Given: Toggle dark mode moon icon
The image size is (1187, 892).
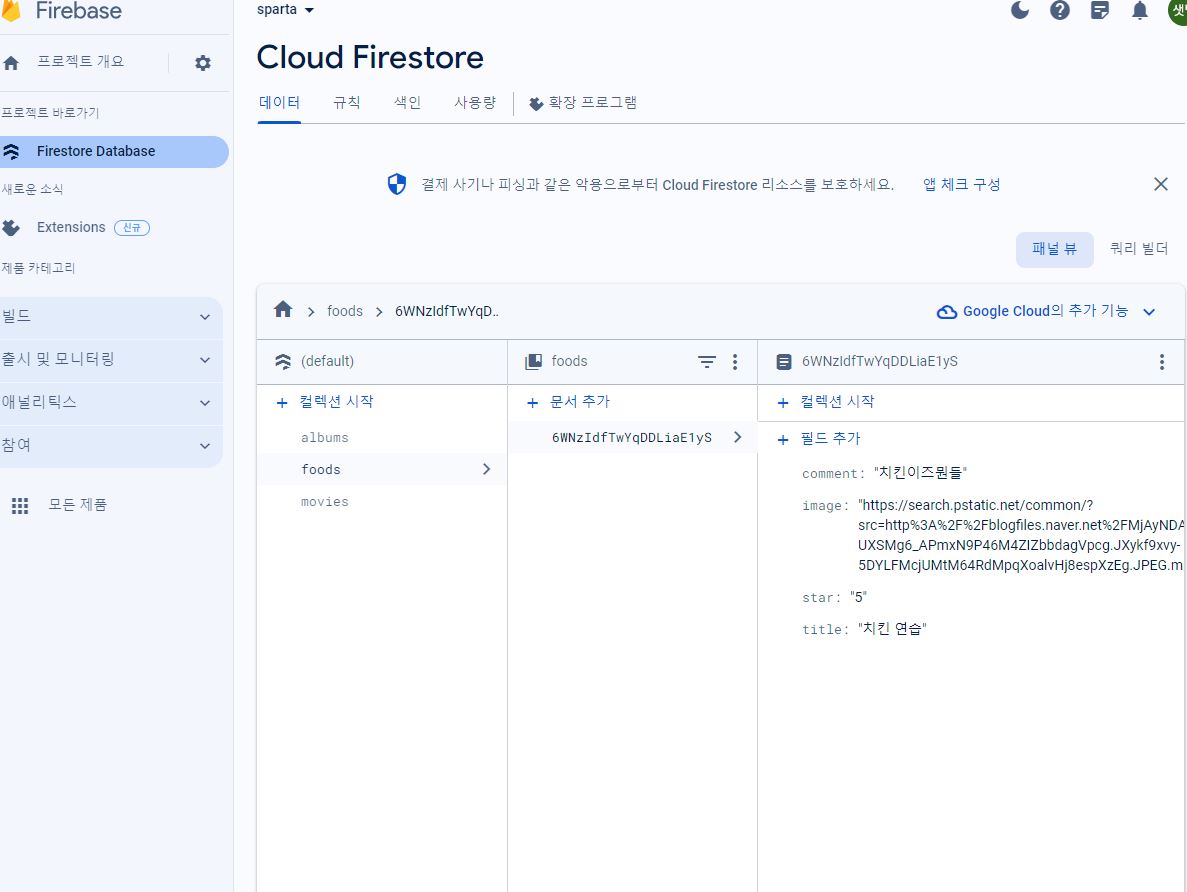Looking at the screenshot, I should (x=1020, y=10).
